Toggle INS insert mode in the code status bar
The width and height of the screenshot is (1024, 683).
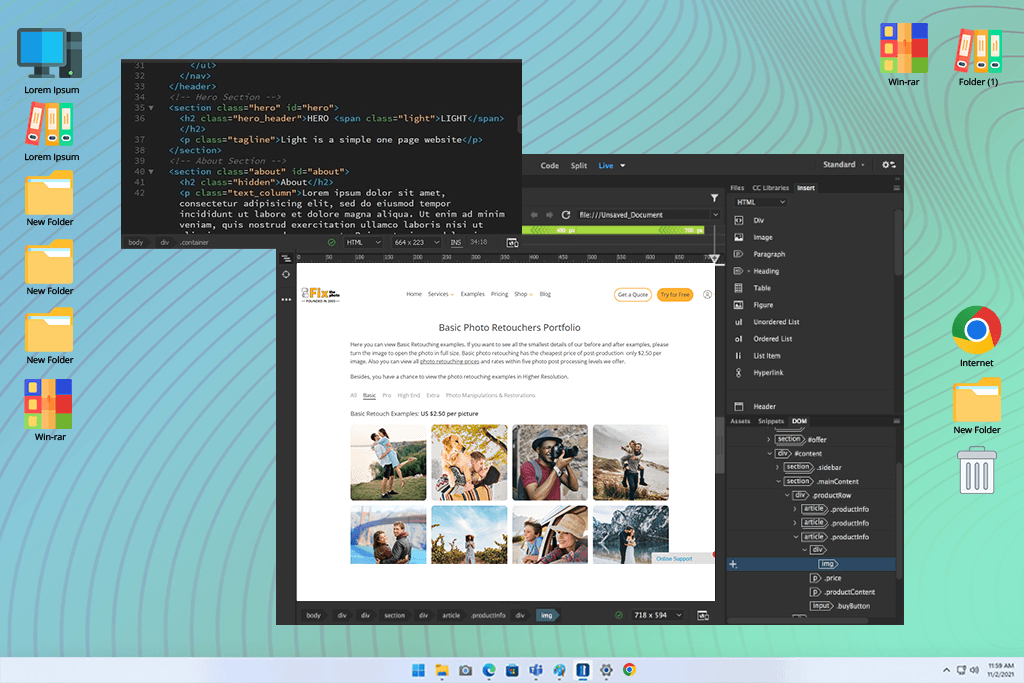[456, 242]
